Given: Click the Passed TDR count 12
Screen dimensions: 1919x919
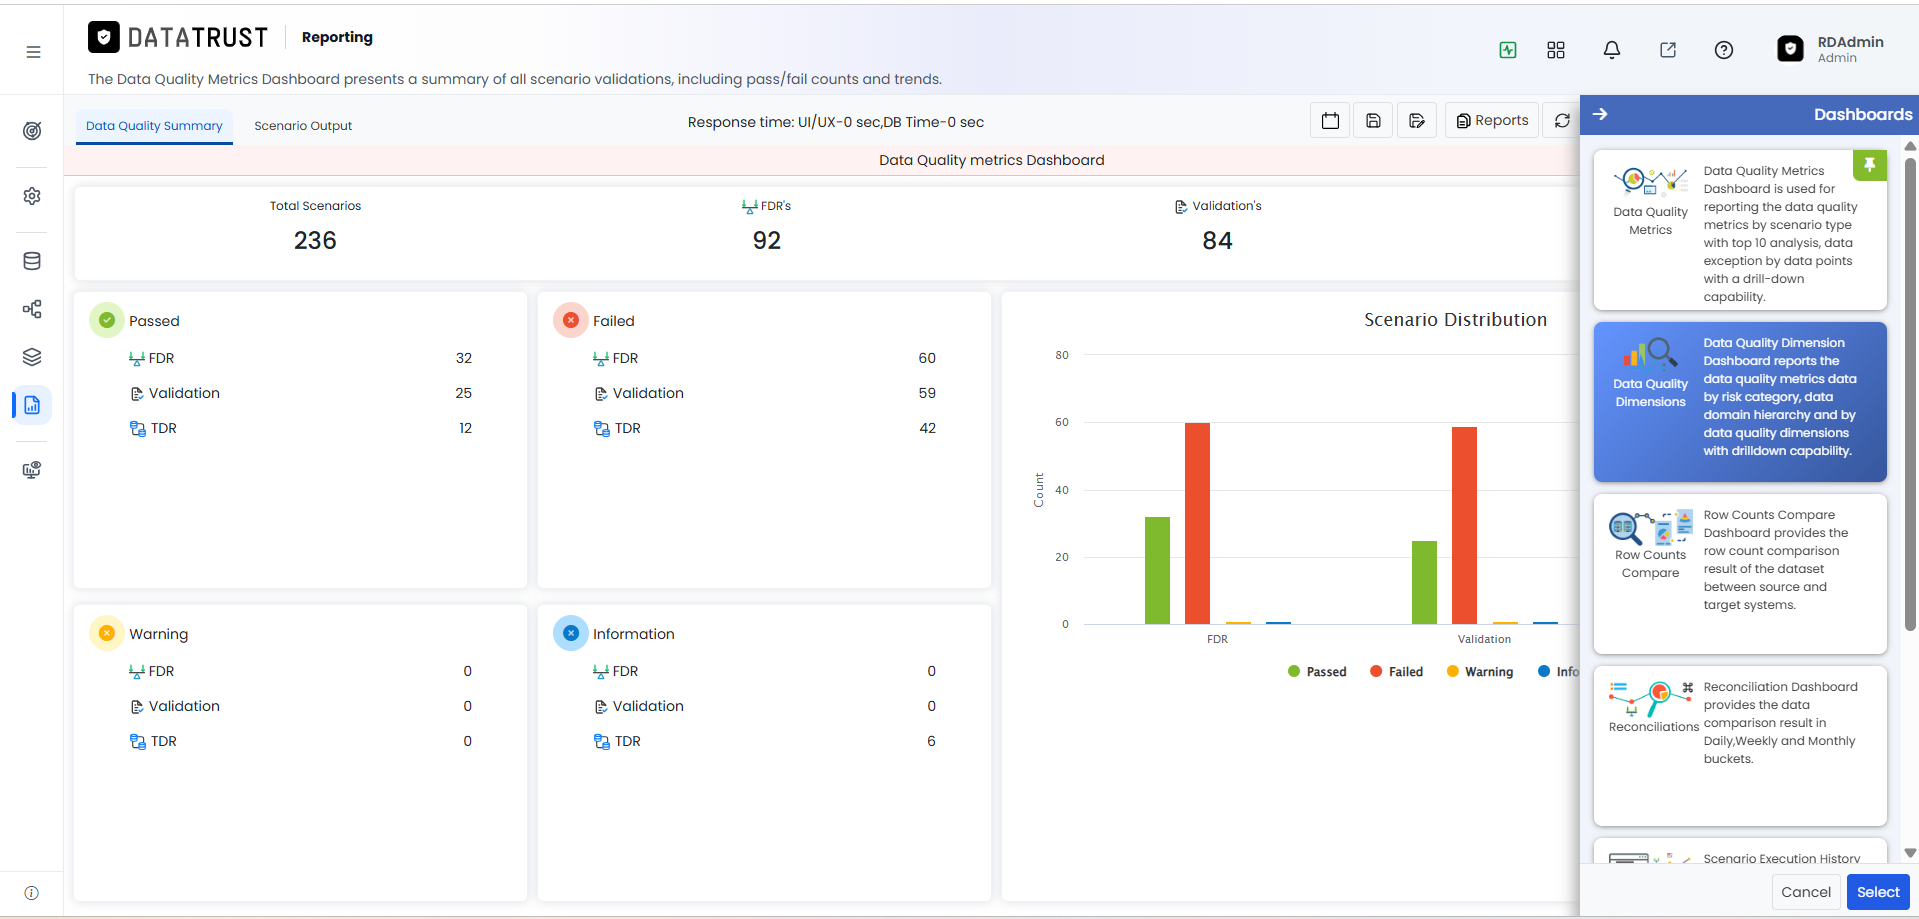Looking at the screenshot, I should click(465, 428).
